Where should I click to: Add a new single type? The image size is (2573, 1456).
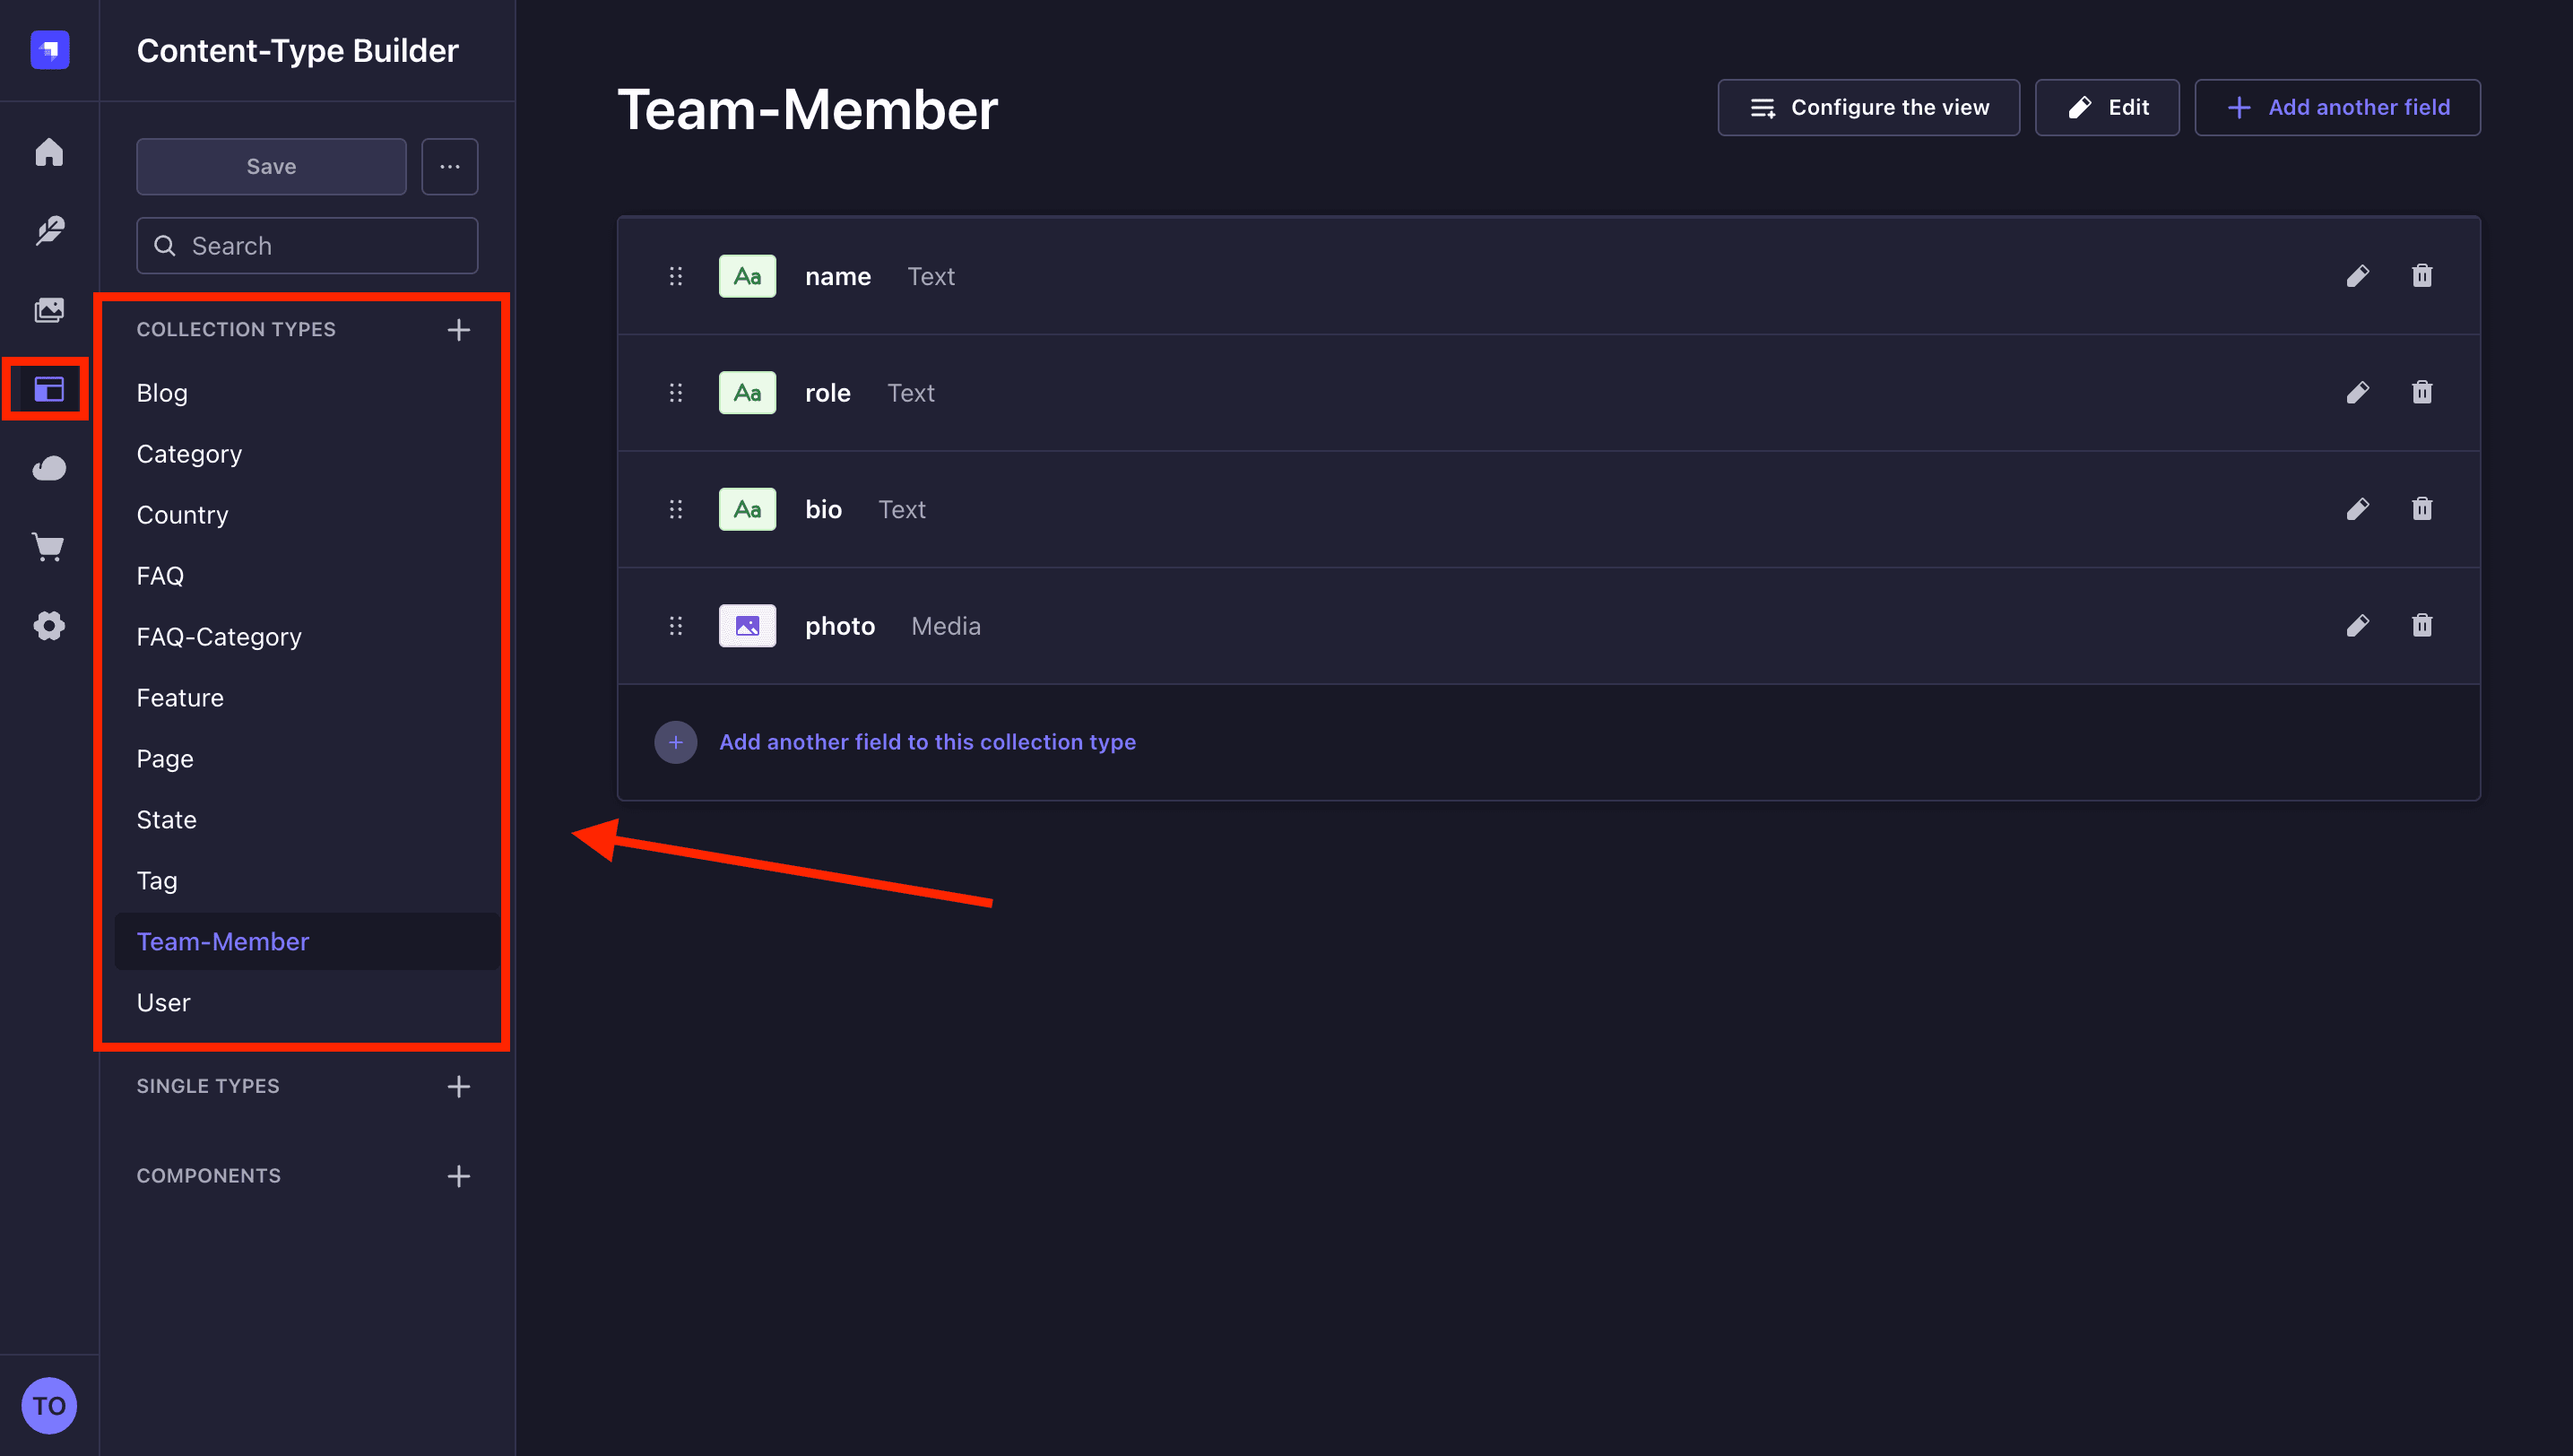click(458, 1086)
